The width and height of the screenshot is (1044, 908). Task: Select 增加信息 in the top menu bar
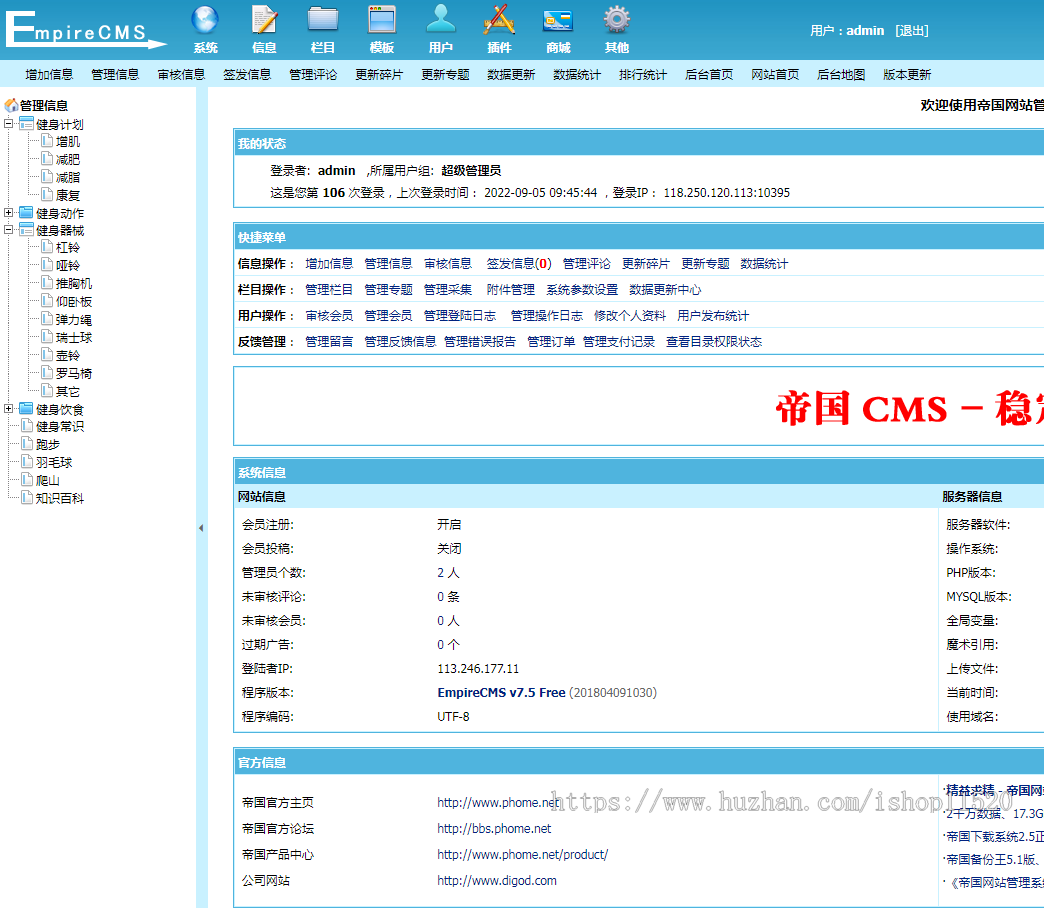49,75
